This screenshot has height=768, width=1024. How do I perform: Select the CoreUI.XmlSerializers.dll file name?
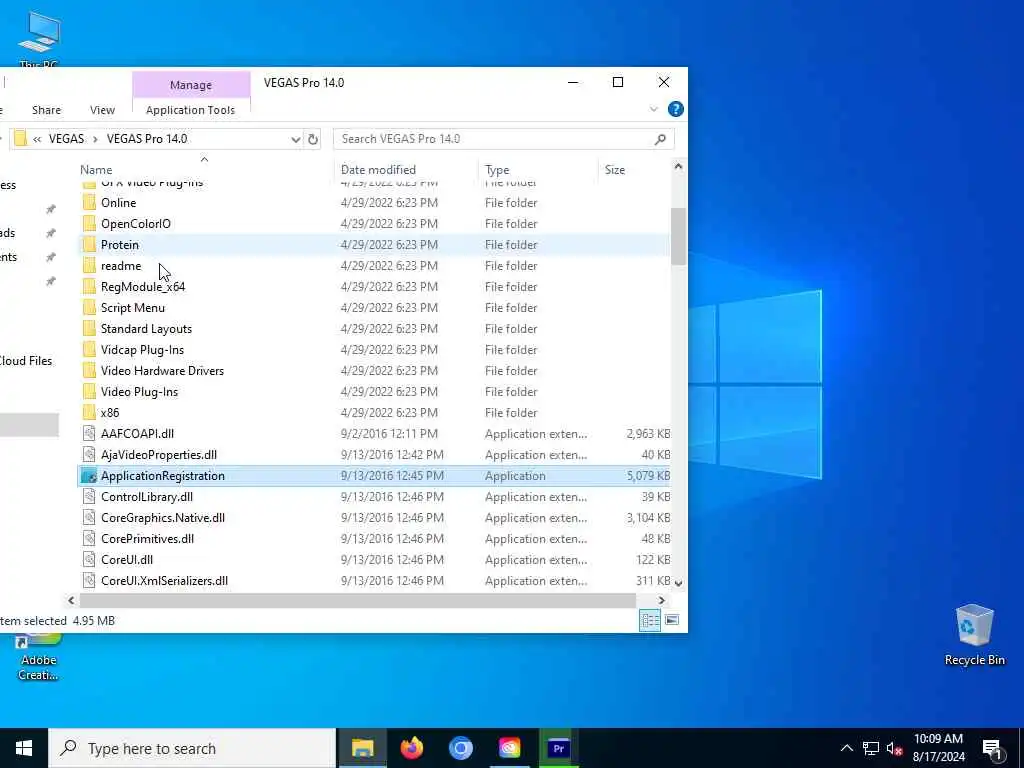click(x=165, y=581)
